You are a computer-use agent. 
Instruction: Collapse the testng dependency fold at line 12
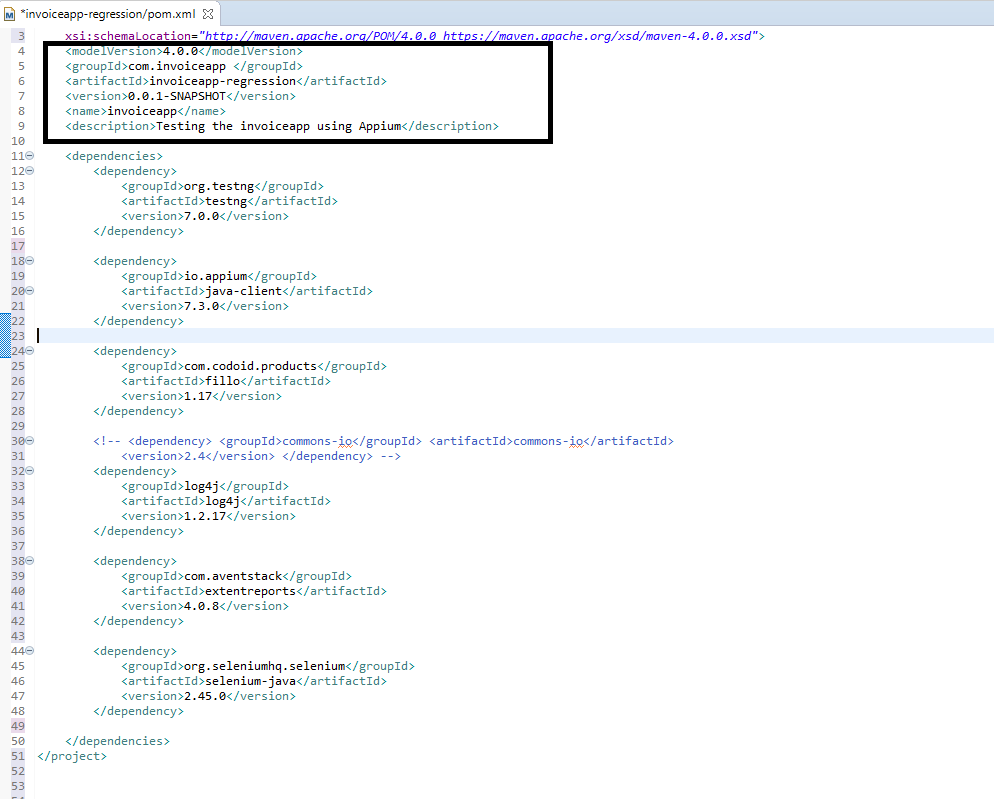[x=30, y=171]
